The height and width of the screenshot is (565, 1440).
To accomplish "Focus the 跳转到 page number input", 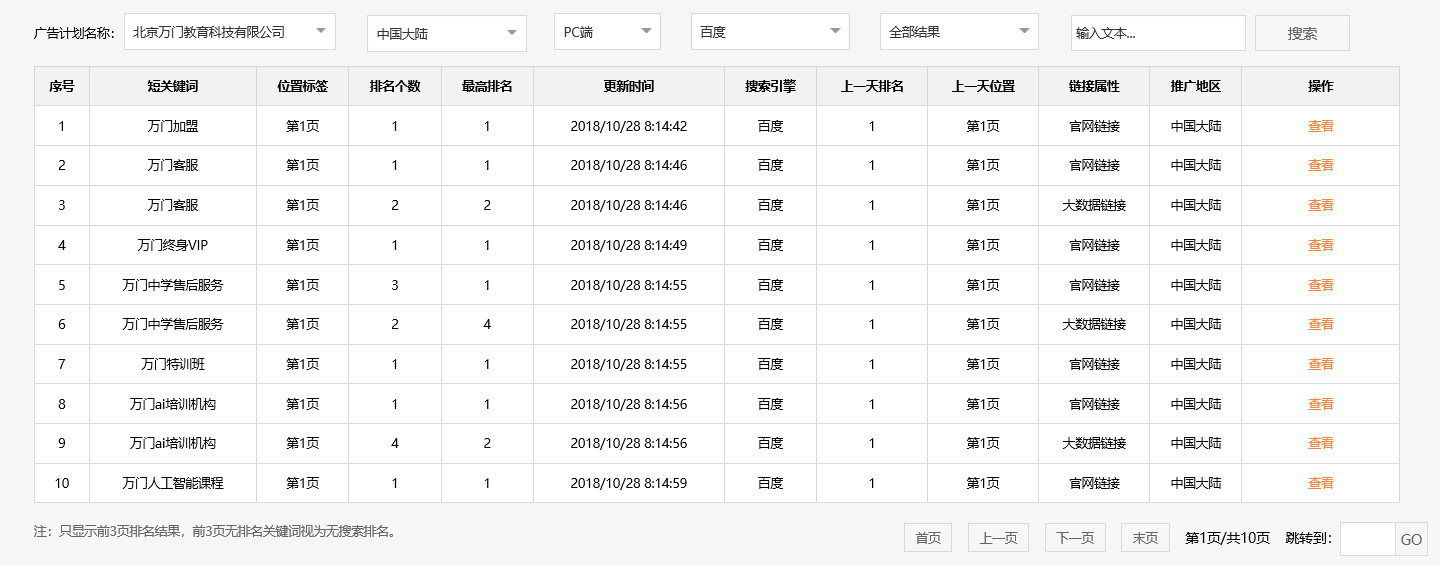I will [x=1367, y=539].
